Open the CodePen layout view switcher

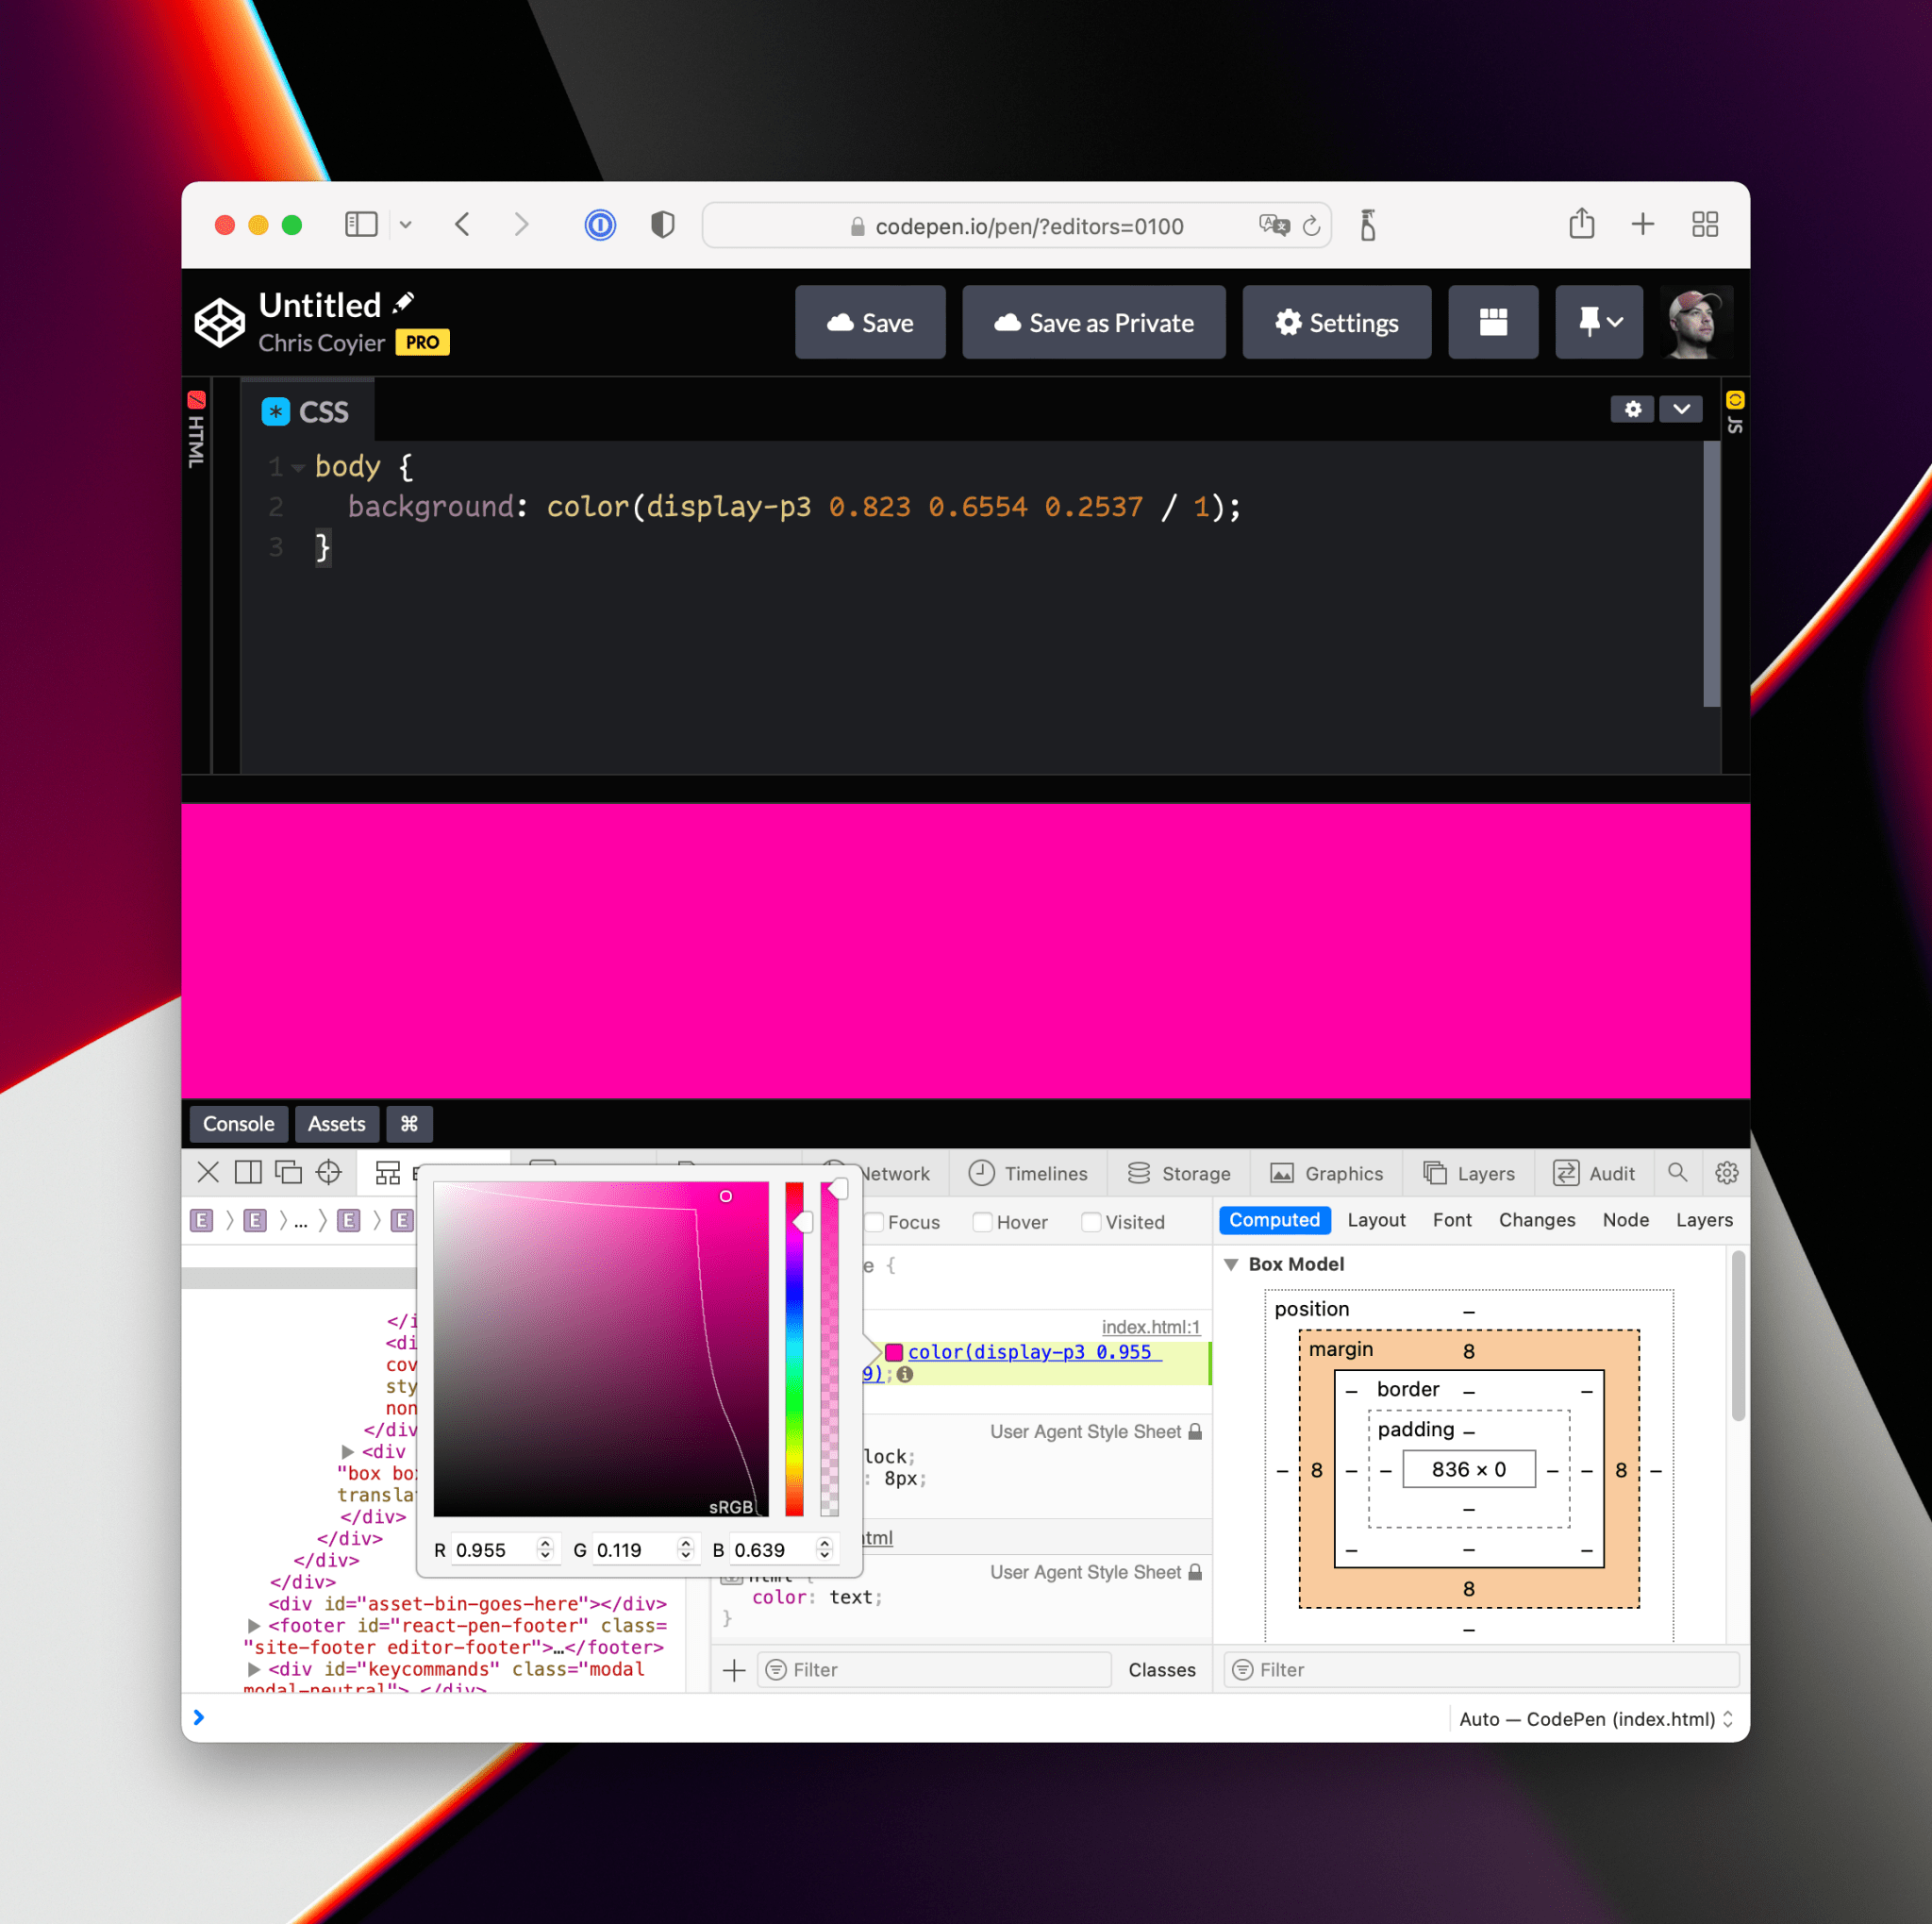coord(1493,322)
